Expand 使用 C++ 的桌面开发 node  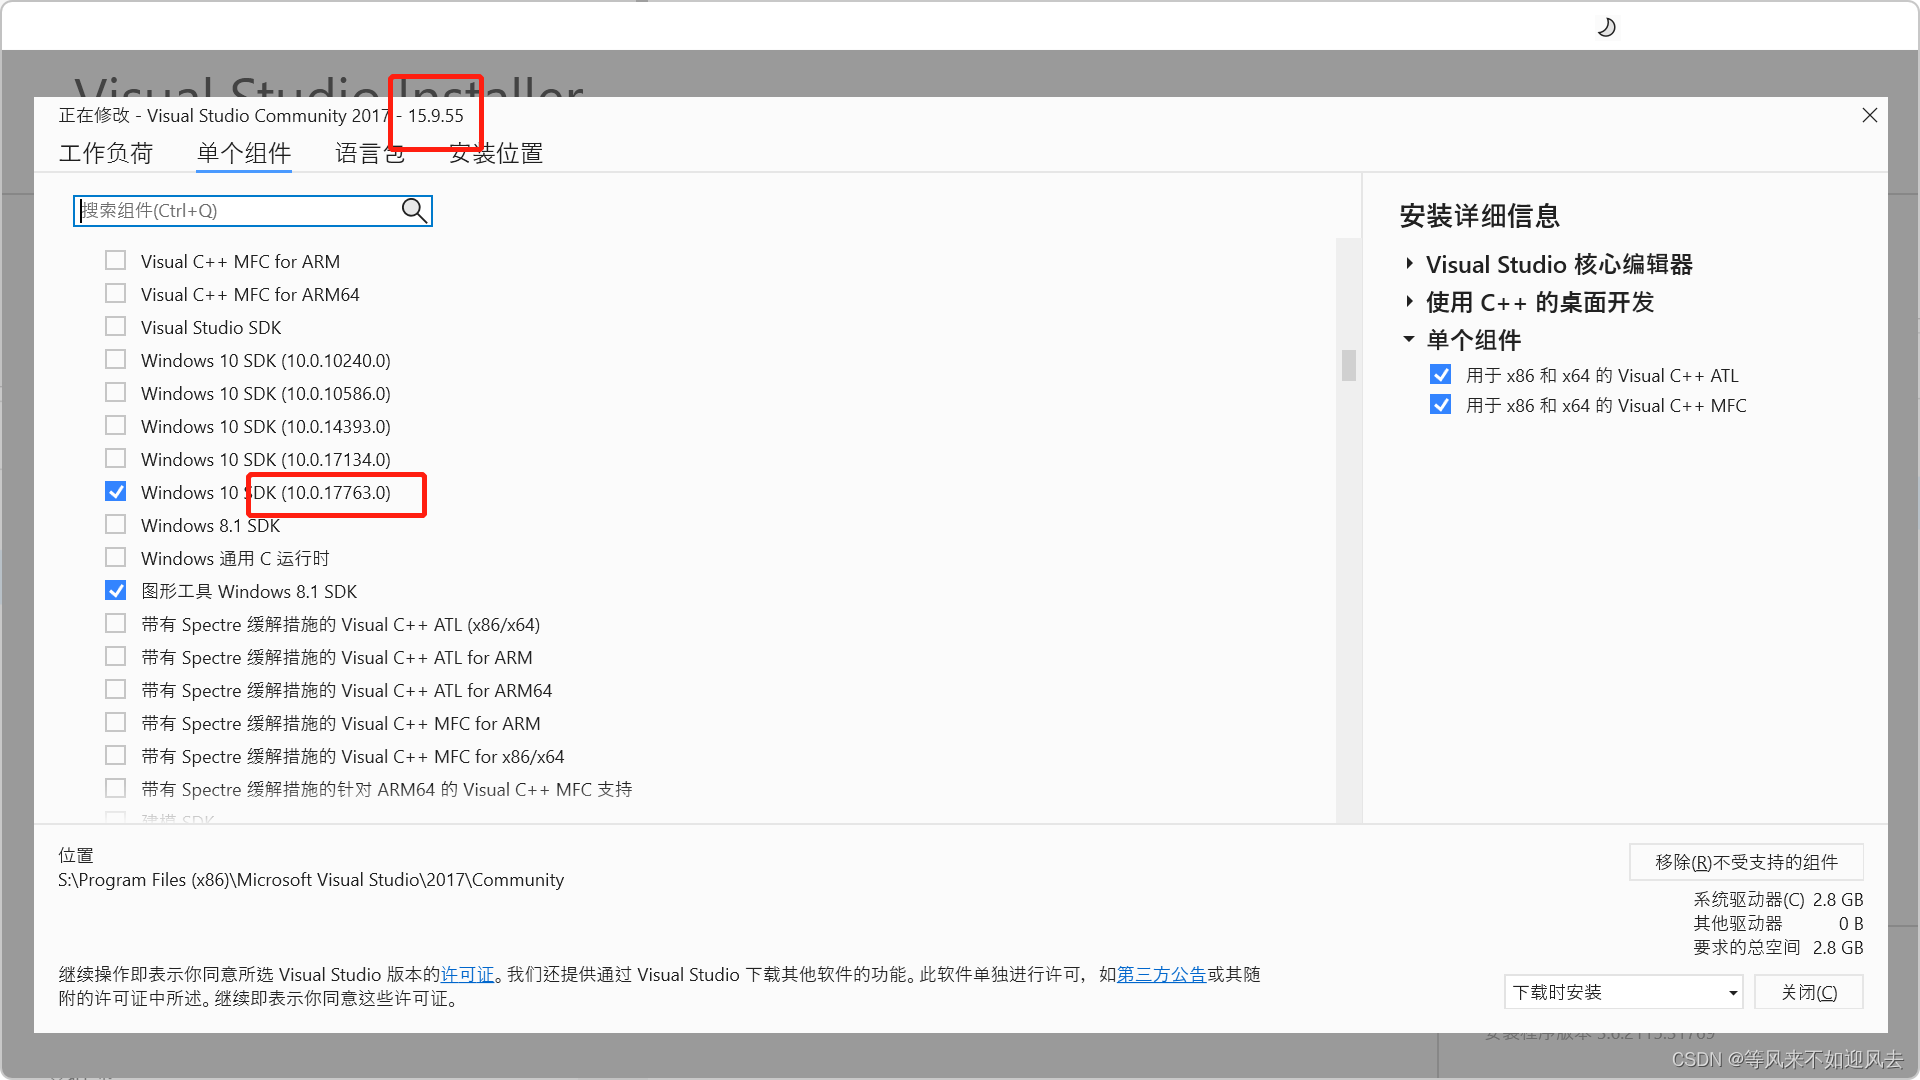(x=1409, y=302)
